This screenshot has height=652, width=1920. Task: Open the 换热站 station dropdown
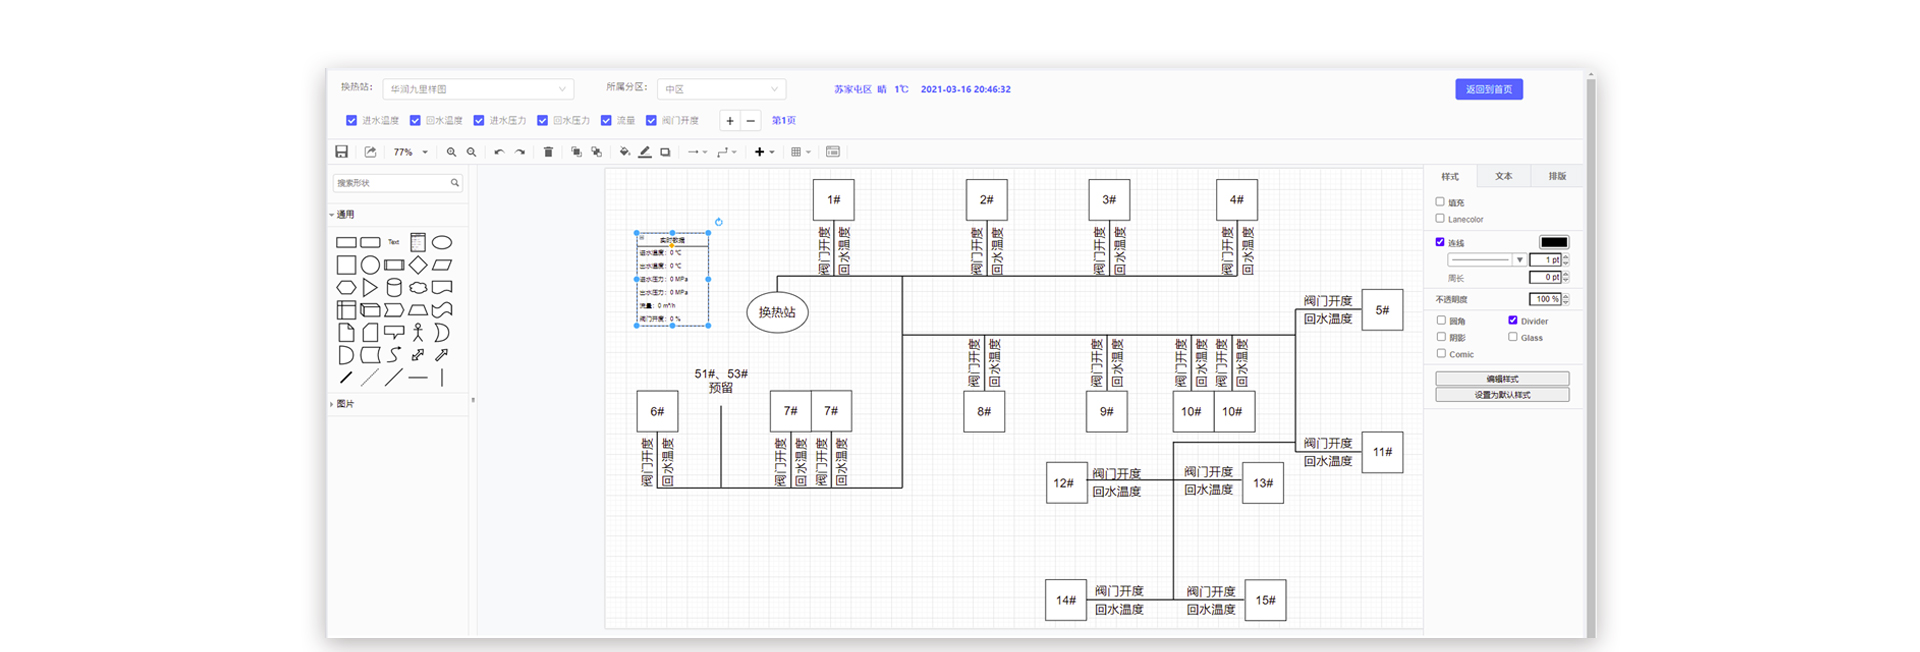tap(478, 89)
